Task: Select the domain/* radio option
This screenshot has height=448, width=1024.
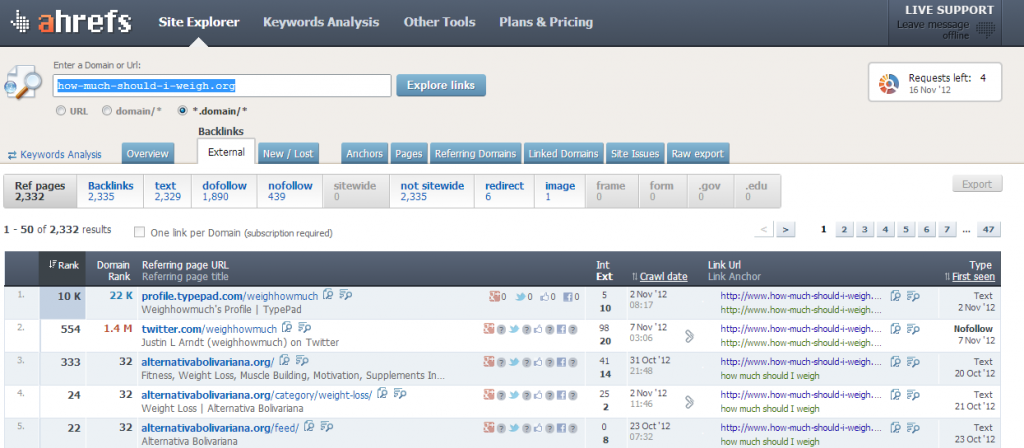Action: pyautogui.click(x=107, y=111)
